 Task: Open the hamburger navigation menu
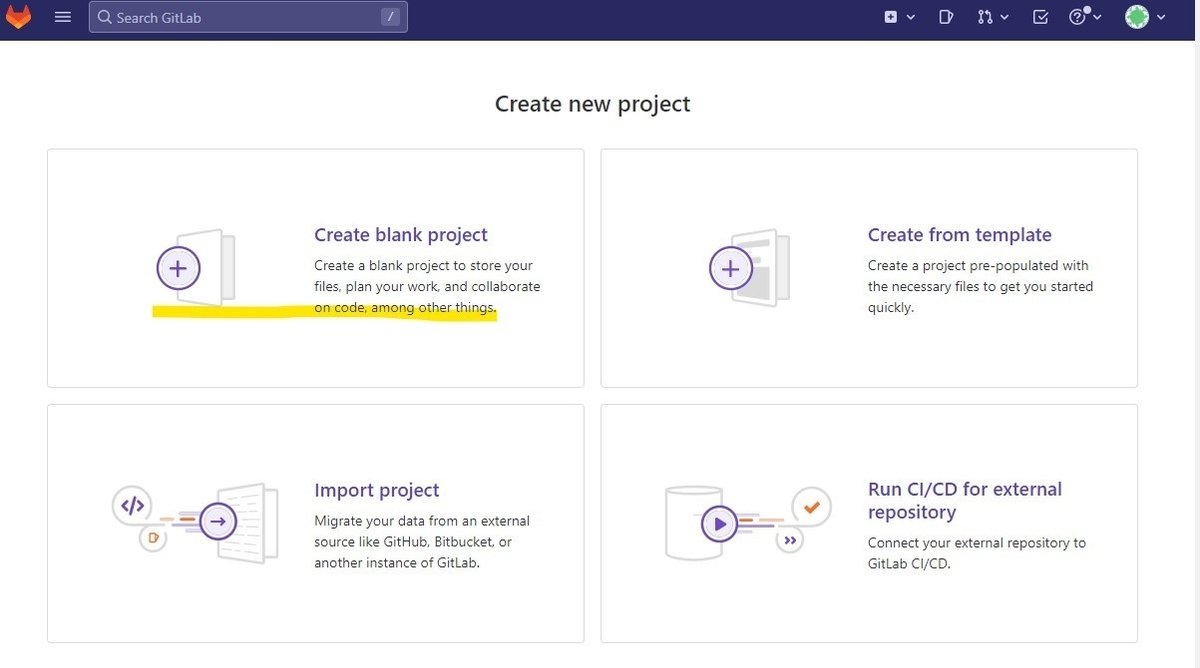62,16
